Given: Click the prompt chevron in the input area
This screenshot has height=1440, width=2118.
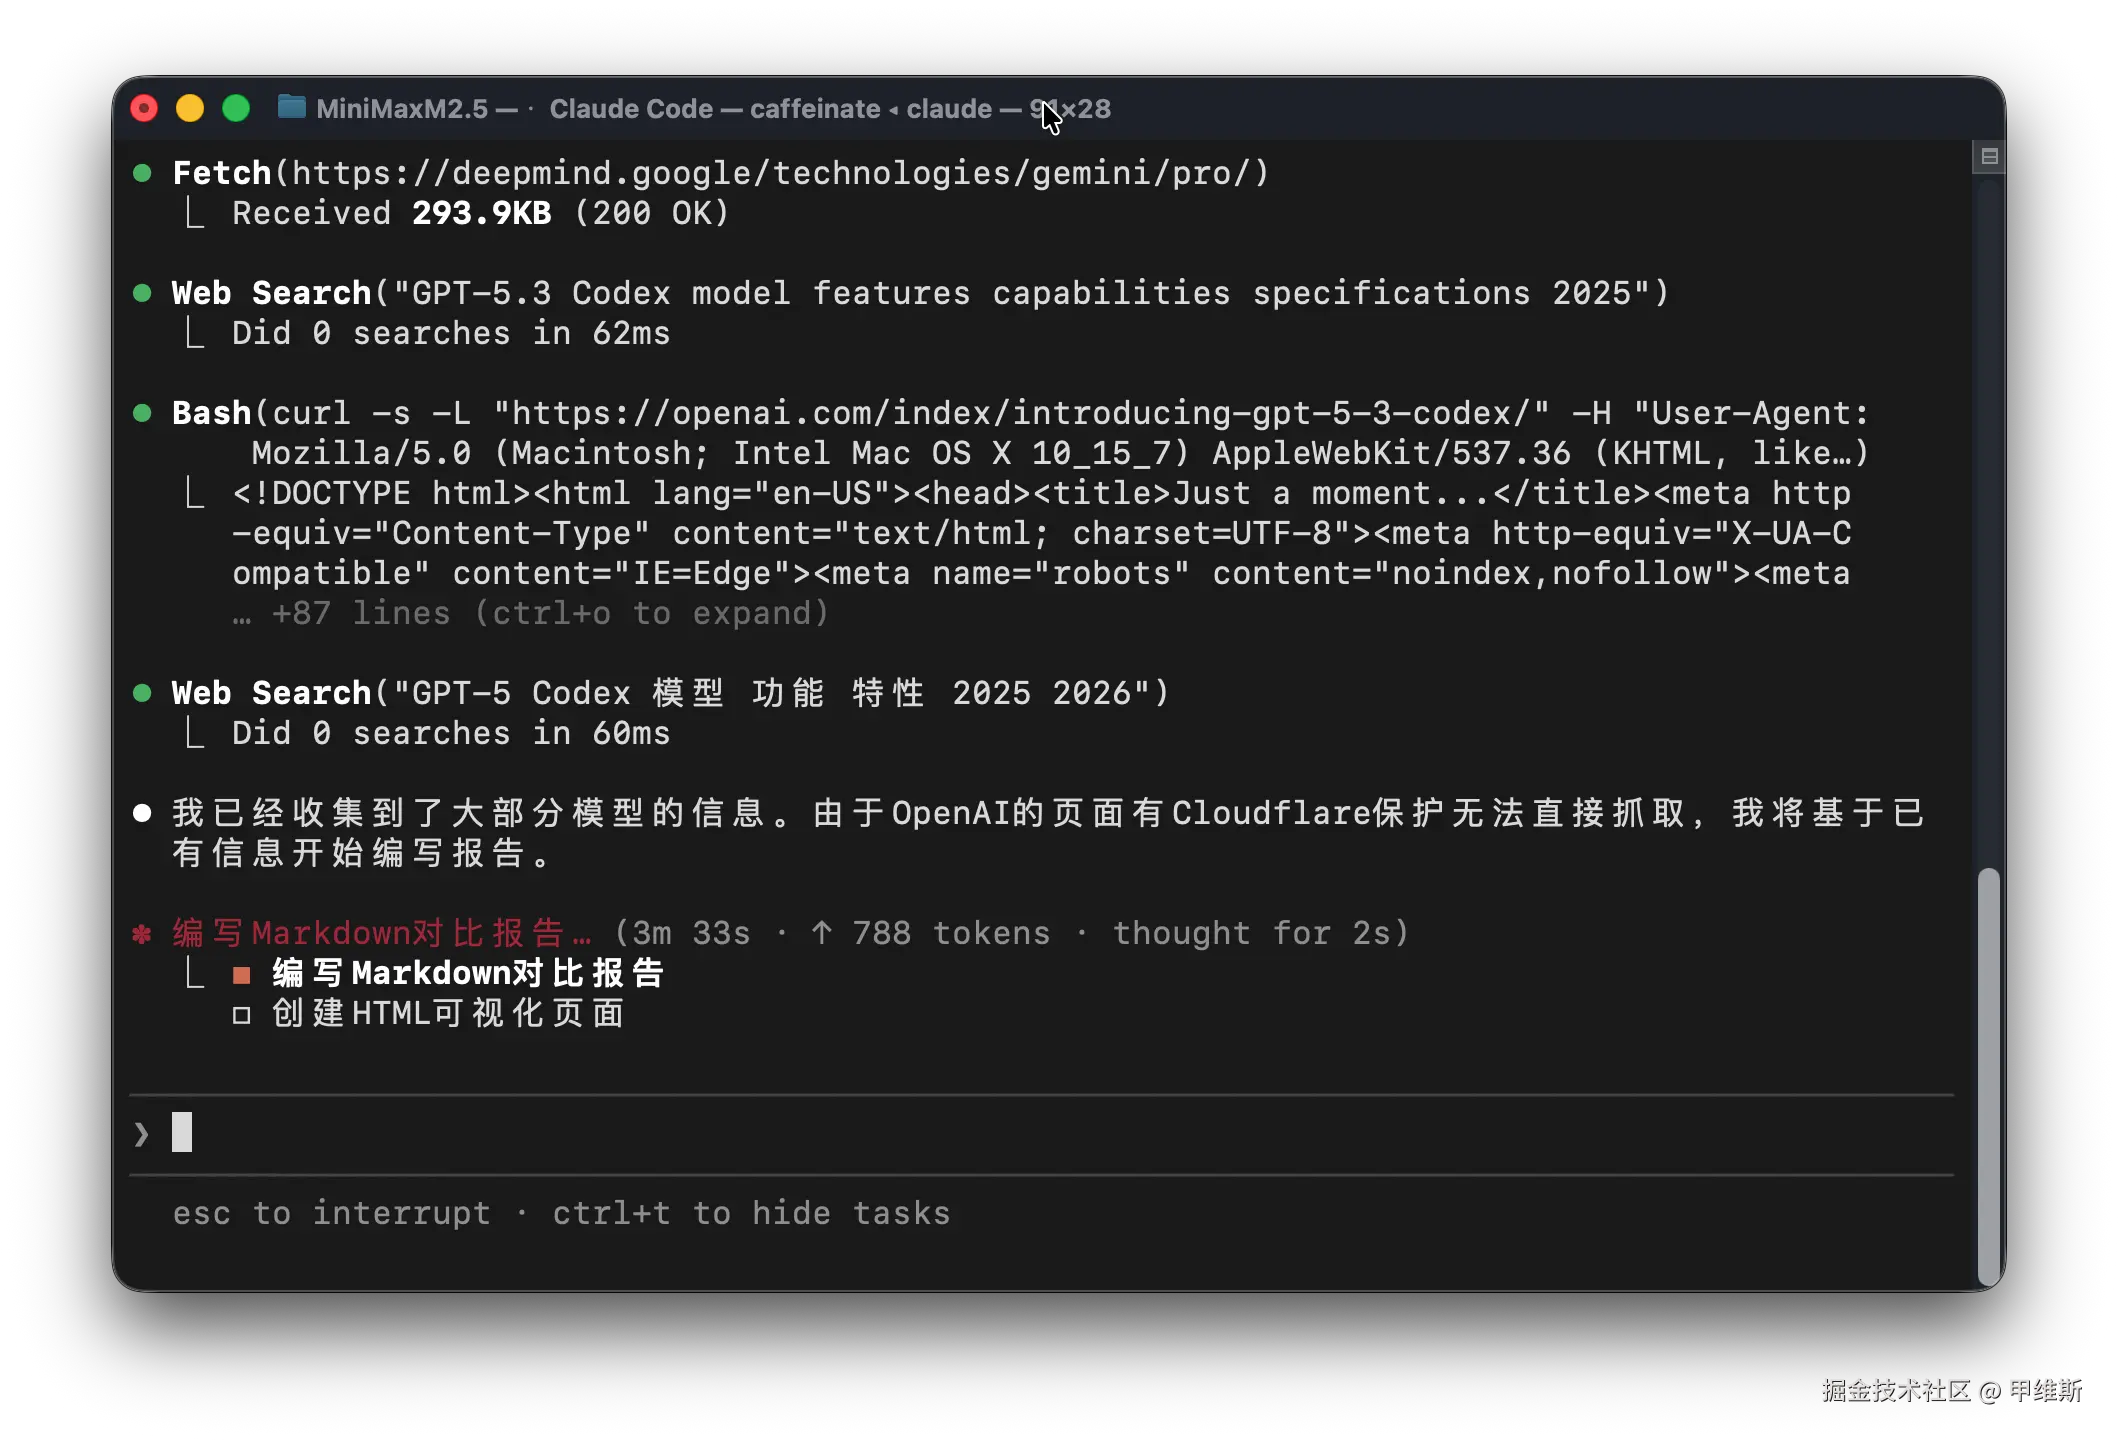Looking at the screenshot, I should (141, 1134).
